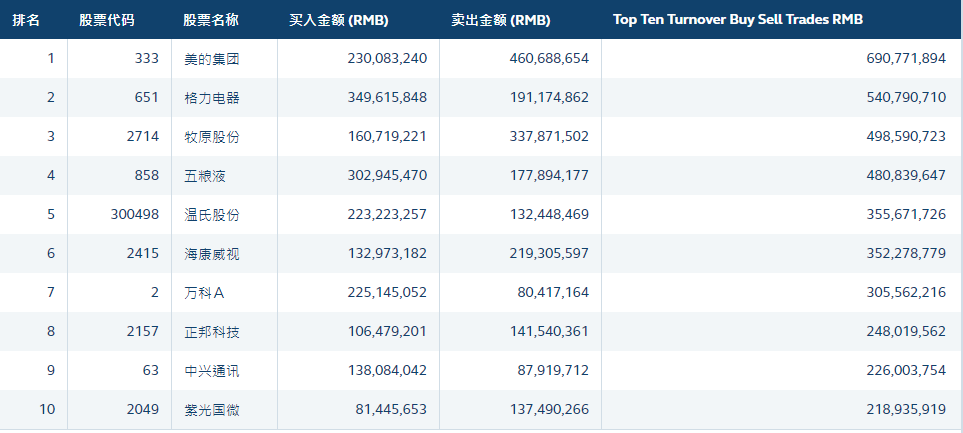Screen dimensions: 963x433
Task: Click the 卖出金额 (RMB) column header
Action: coord(501,20)
